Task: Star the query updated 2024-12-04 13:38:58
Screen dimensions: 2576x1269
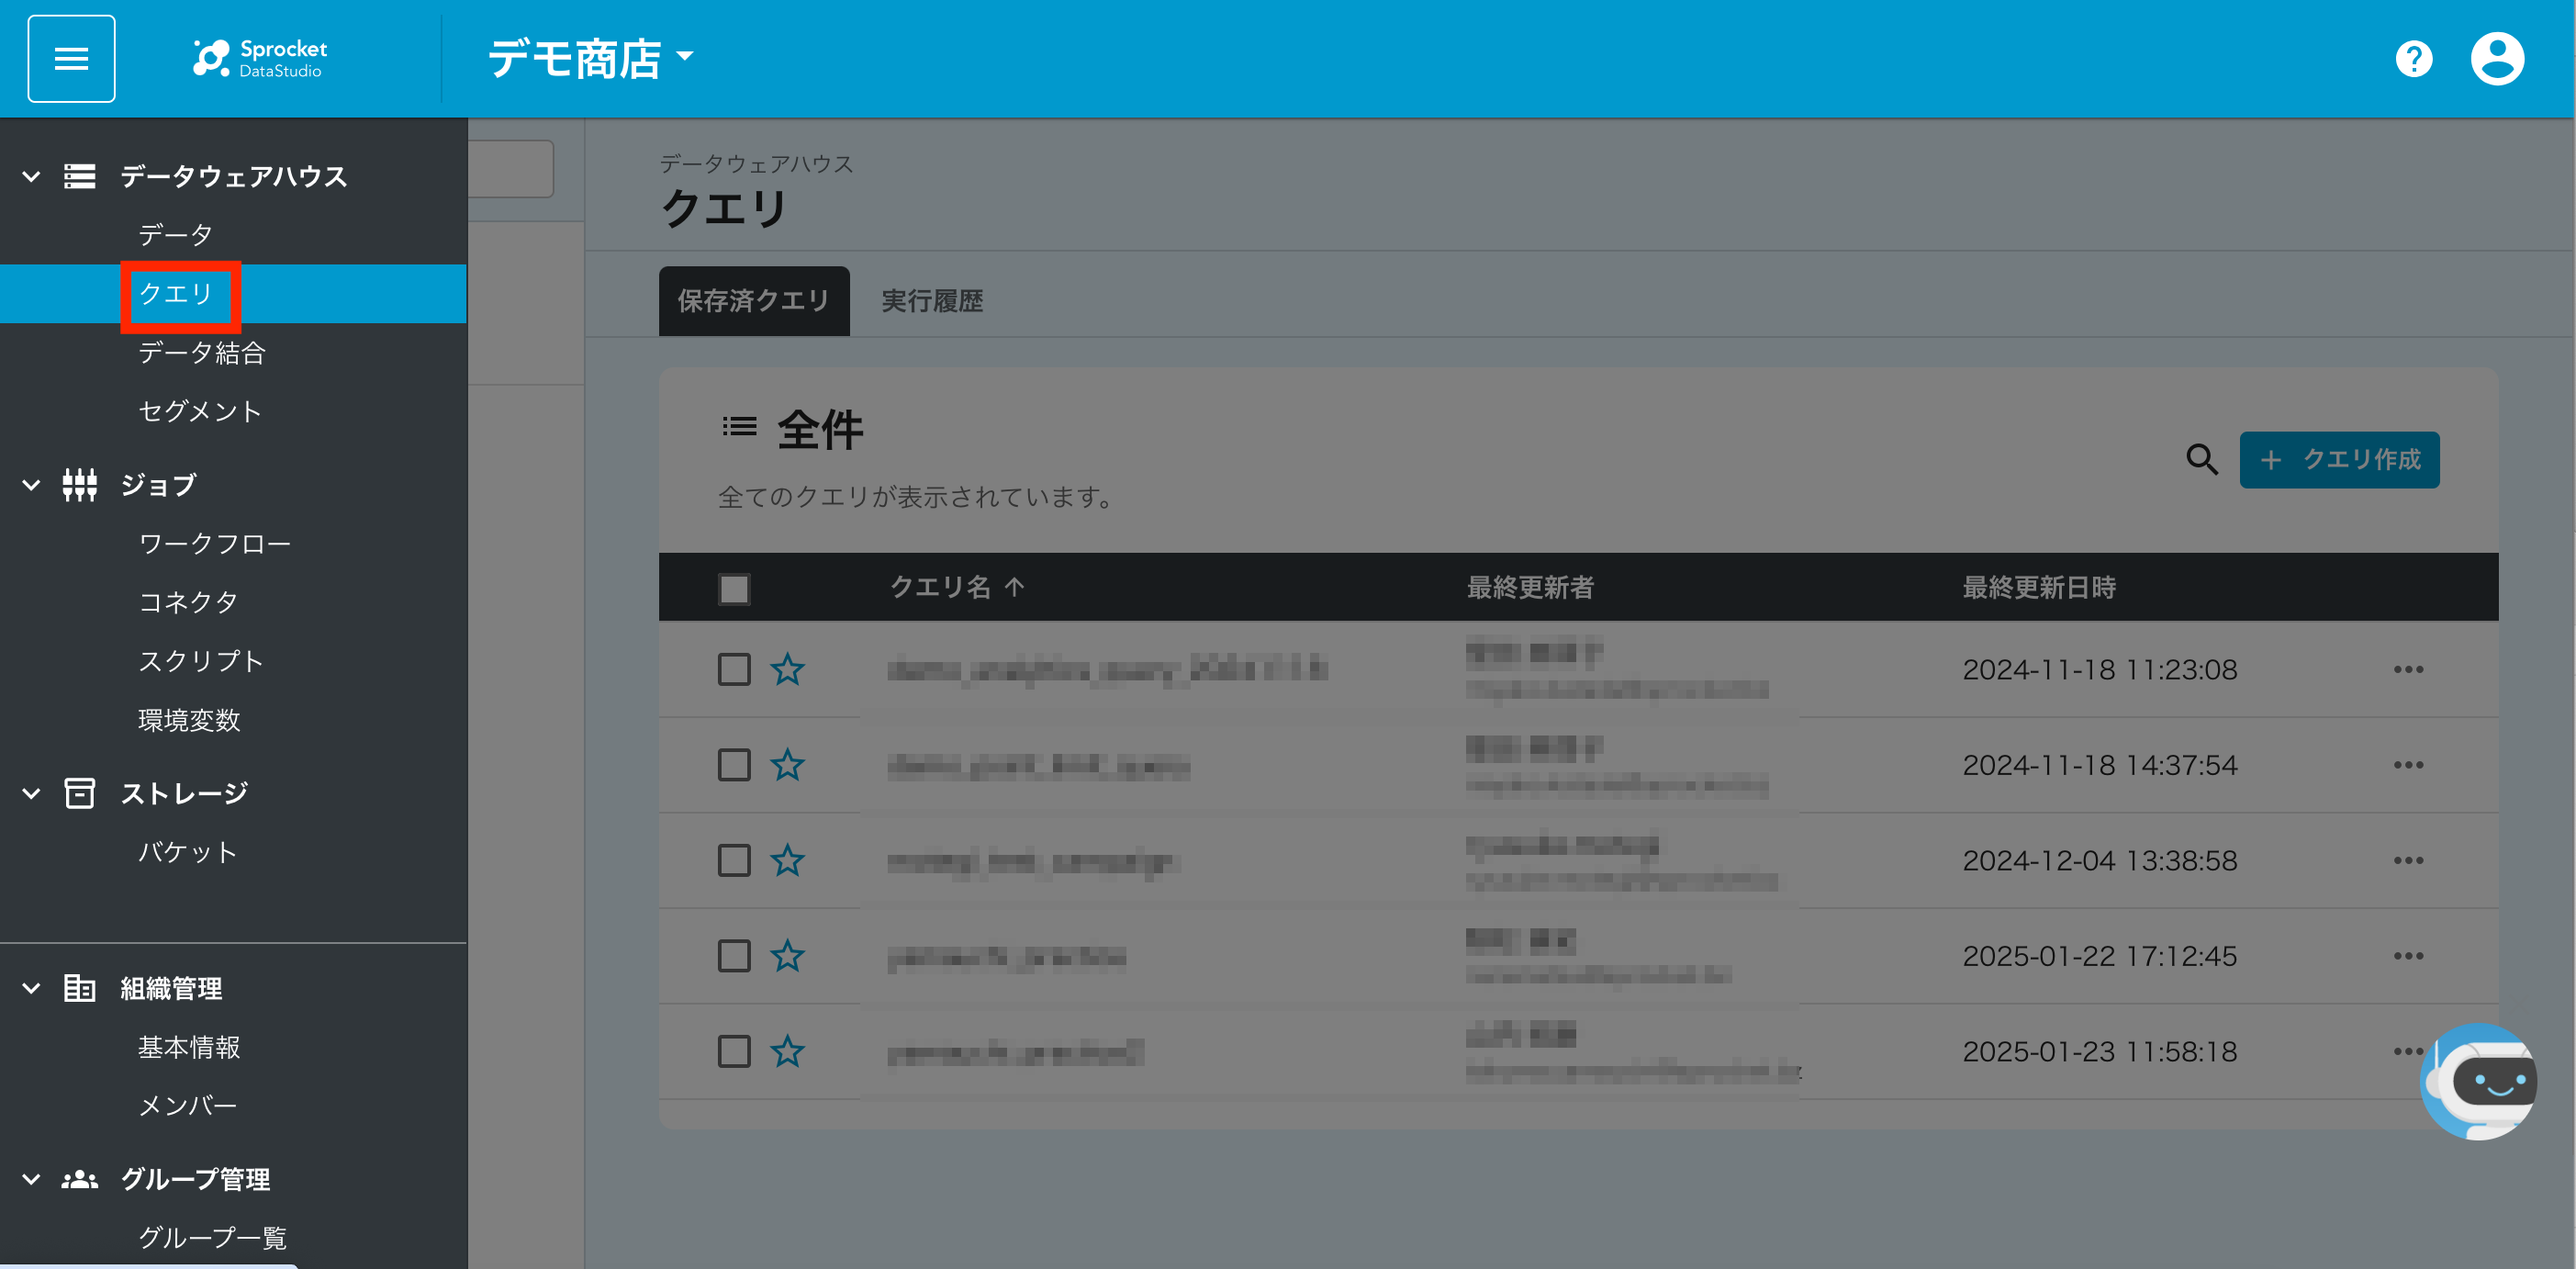Action: pos(788,861)
